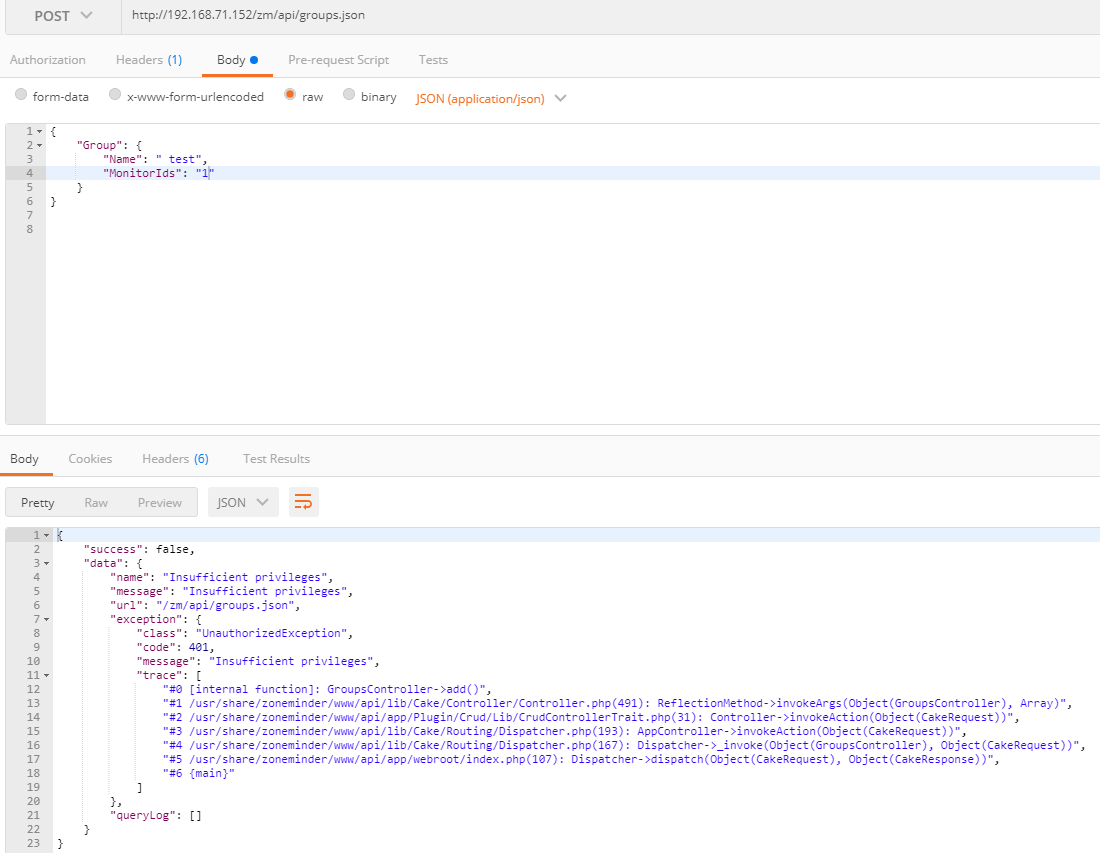Open the response format dropdown showing JSON

point(242,502)
